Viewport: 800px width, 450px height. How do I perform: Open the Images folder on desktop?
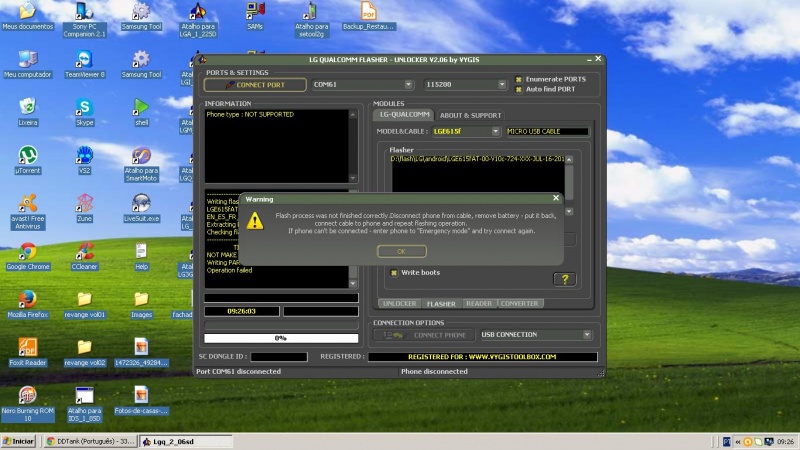(x=141, y=304)
